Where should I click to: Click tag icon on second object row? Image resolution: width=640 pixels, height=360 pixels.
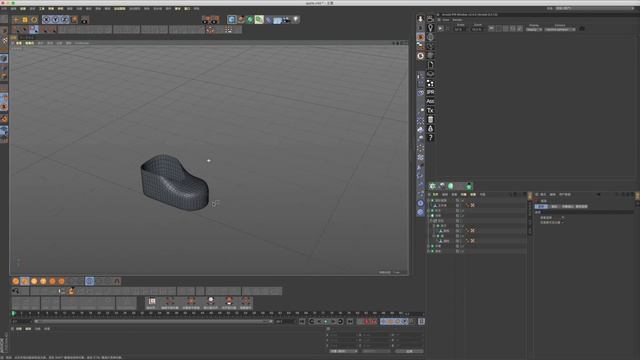point(473,205)
